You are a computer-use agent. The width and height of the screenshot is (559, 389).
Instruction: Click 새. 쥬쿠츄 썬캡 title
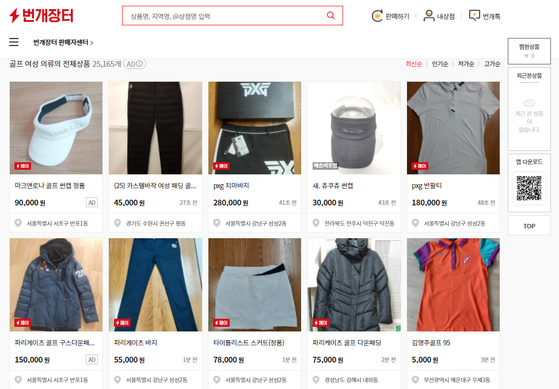tap(333, 186)
